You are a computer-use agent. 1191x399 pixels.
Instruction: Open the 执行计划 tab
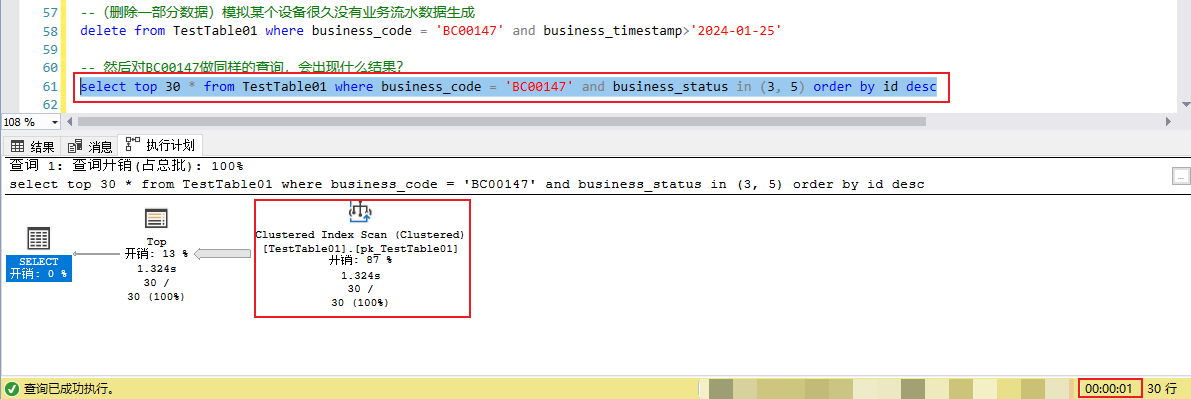(x=161, y=144)
